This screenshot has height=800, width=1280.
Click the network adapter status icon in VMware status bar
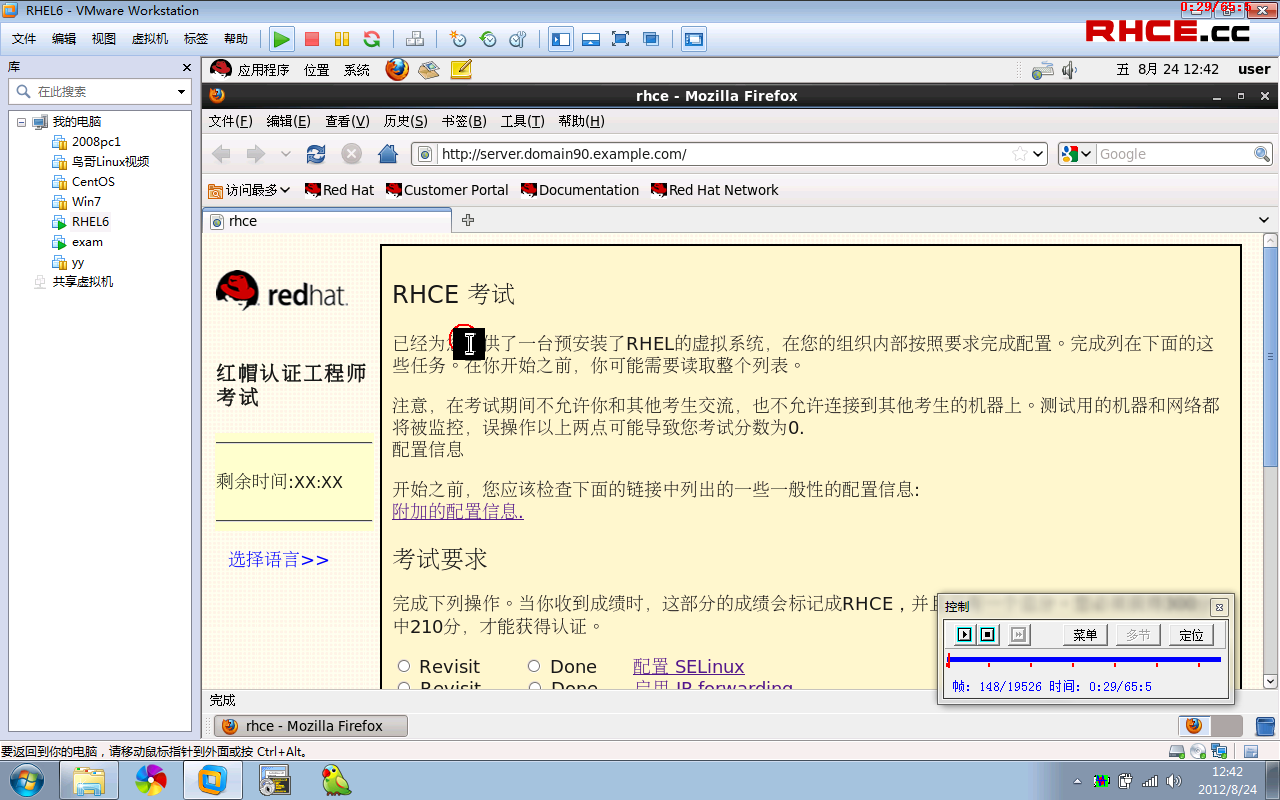click(1218, 751)
